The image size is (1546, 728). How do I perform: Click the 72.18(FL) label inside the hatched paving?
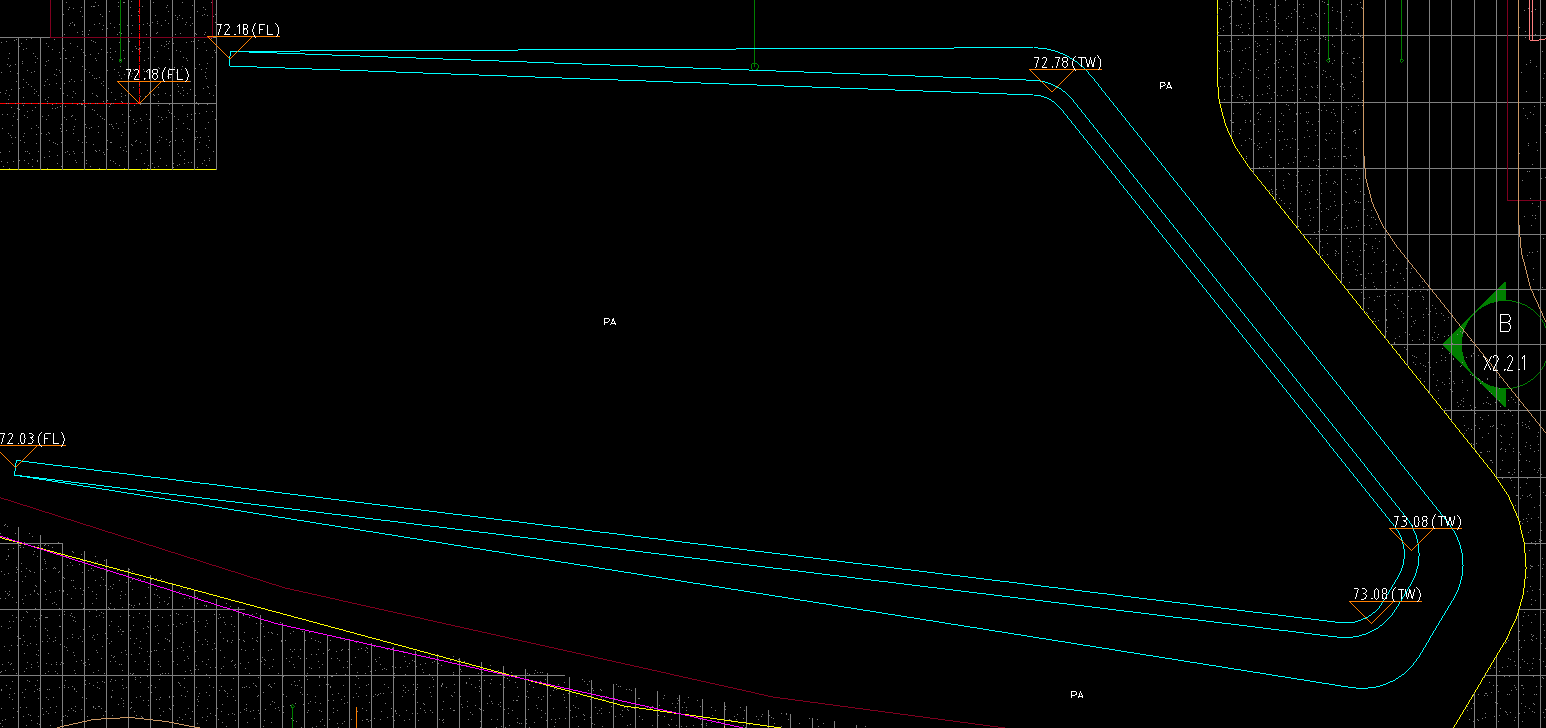pyautogui.click(x=157, y=75)
